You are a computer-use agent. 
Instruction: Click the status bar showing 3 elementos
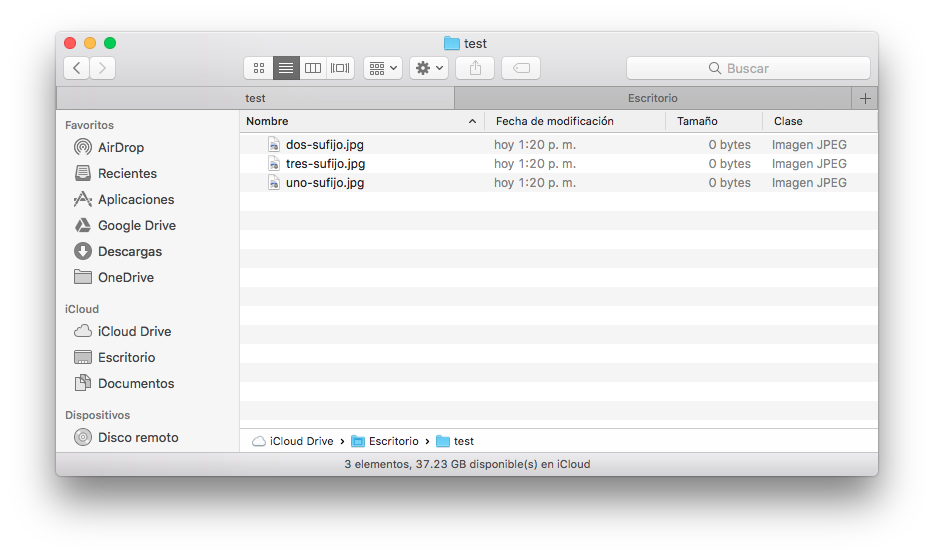[x=467, y=464]
